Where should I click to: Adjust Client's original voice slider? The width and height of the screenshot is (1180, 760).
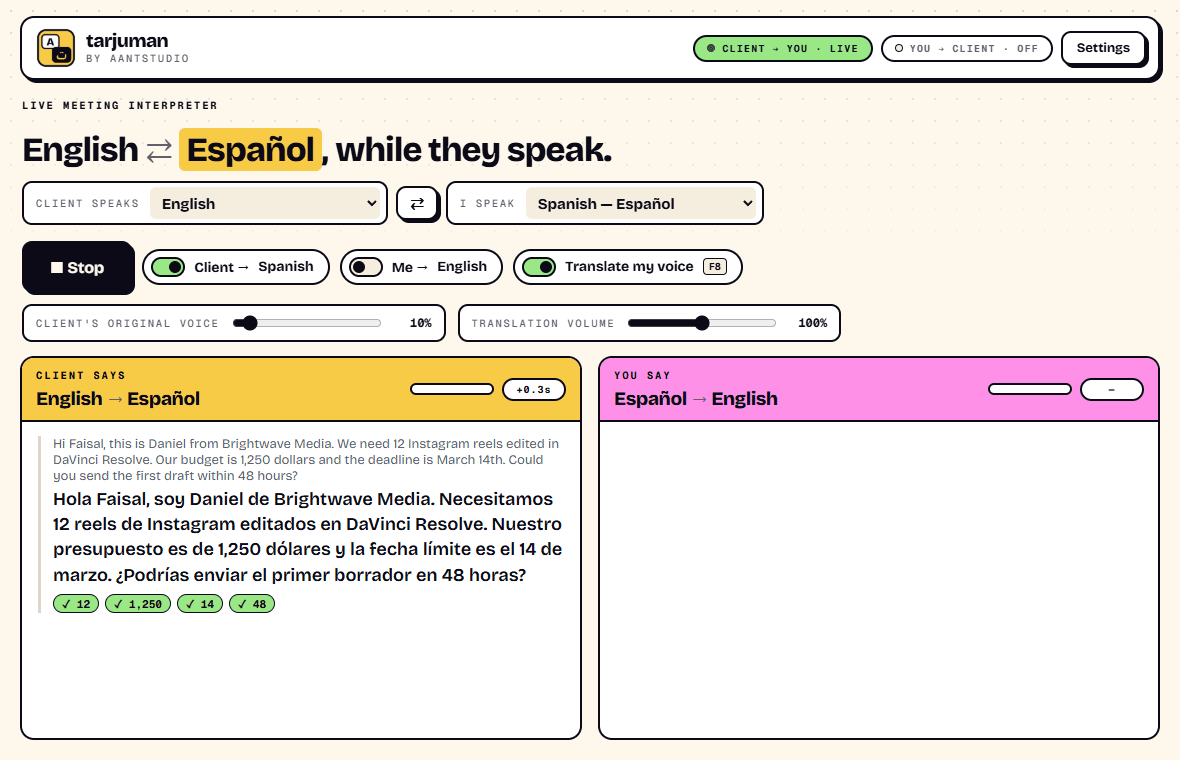point(307,323)
